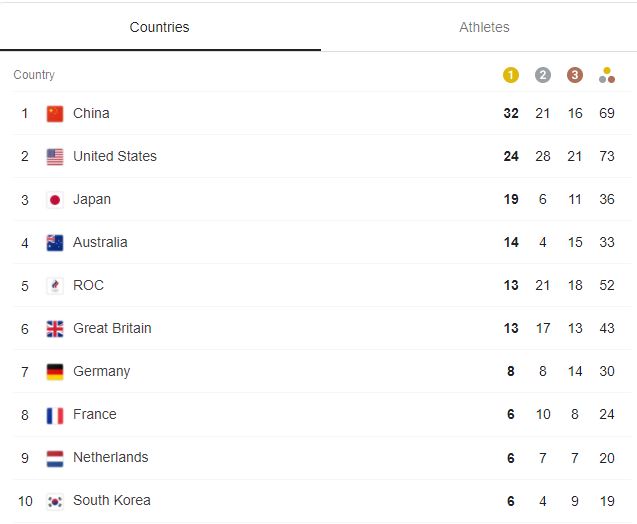
Task: Open the Germany country row
Action: (x=322, y=371)
